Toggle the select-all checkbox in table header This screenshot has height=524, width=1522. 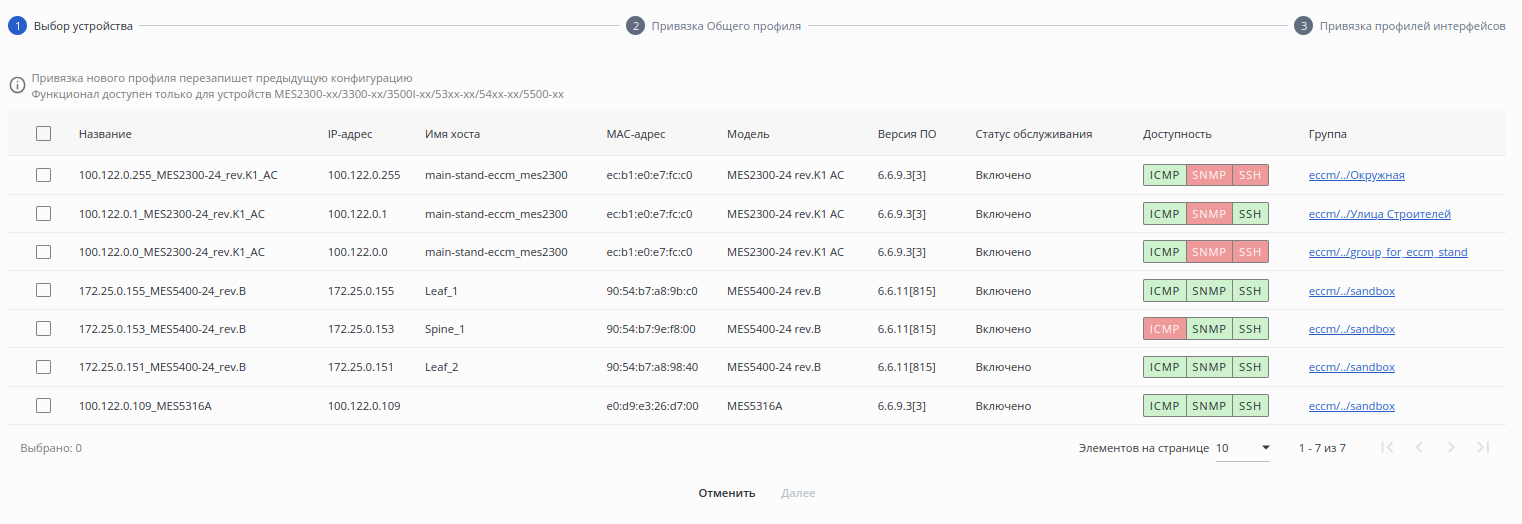click(x=43, y=133)
